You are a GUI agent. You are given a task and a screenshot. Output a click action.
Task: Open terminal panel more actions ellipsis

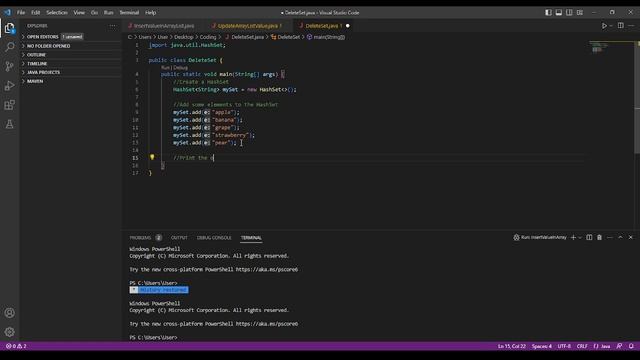(610, 238)
